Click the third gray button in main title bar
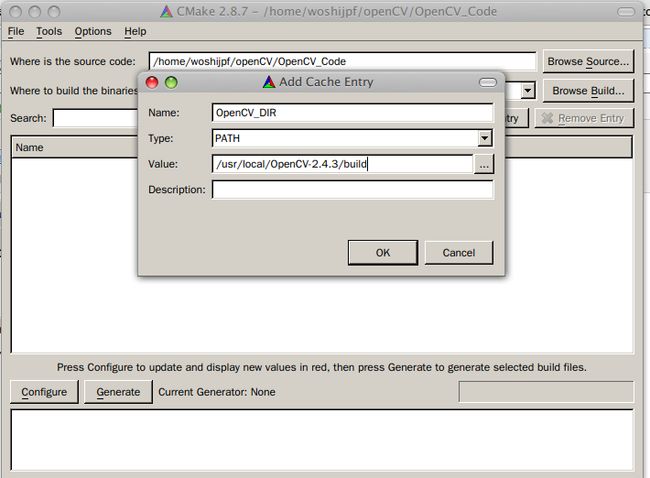 point(54,12)
